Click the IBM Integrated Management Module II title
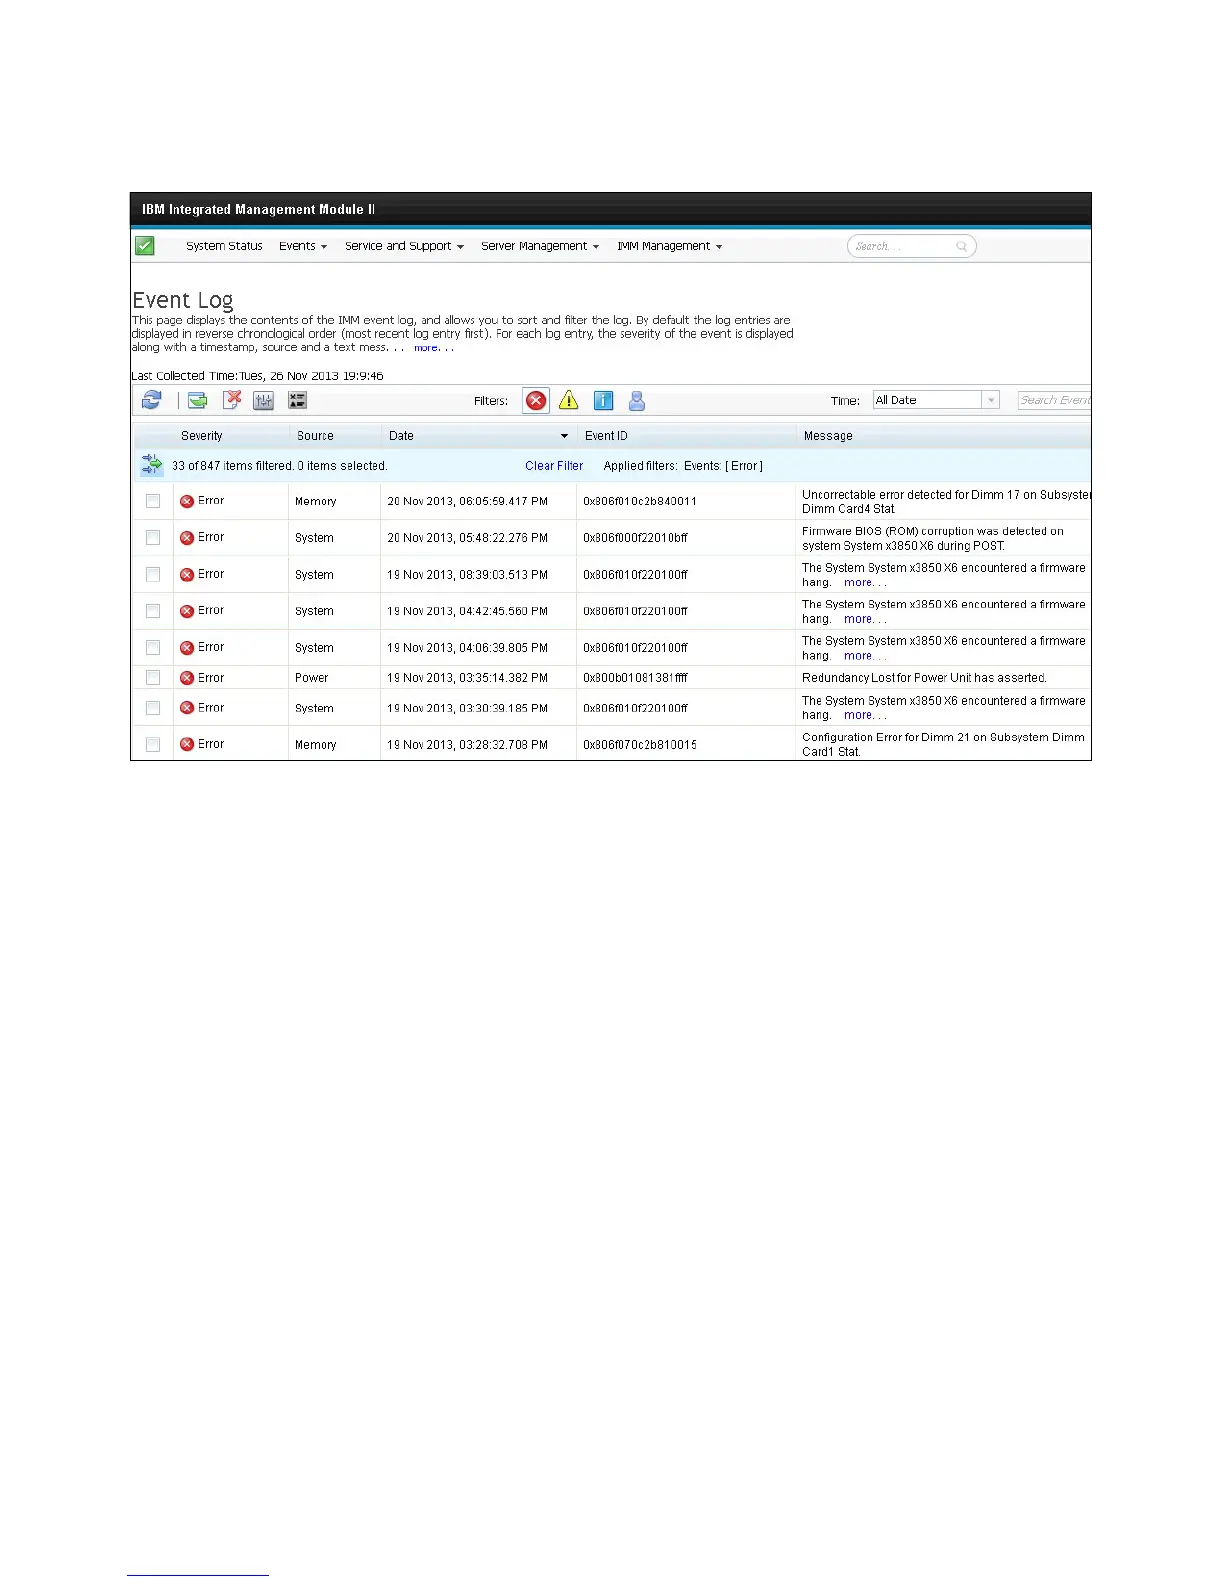Image resolution: width=1224 pixels, height=1584 pixels. click(259, 210)
